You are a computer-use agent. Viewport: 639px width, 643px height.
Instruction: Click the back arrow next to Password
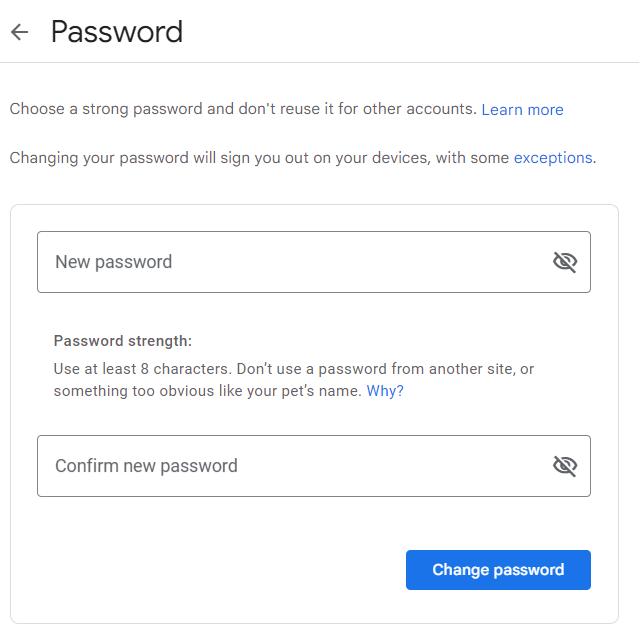point(19,32)
